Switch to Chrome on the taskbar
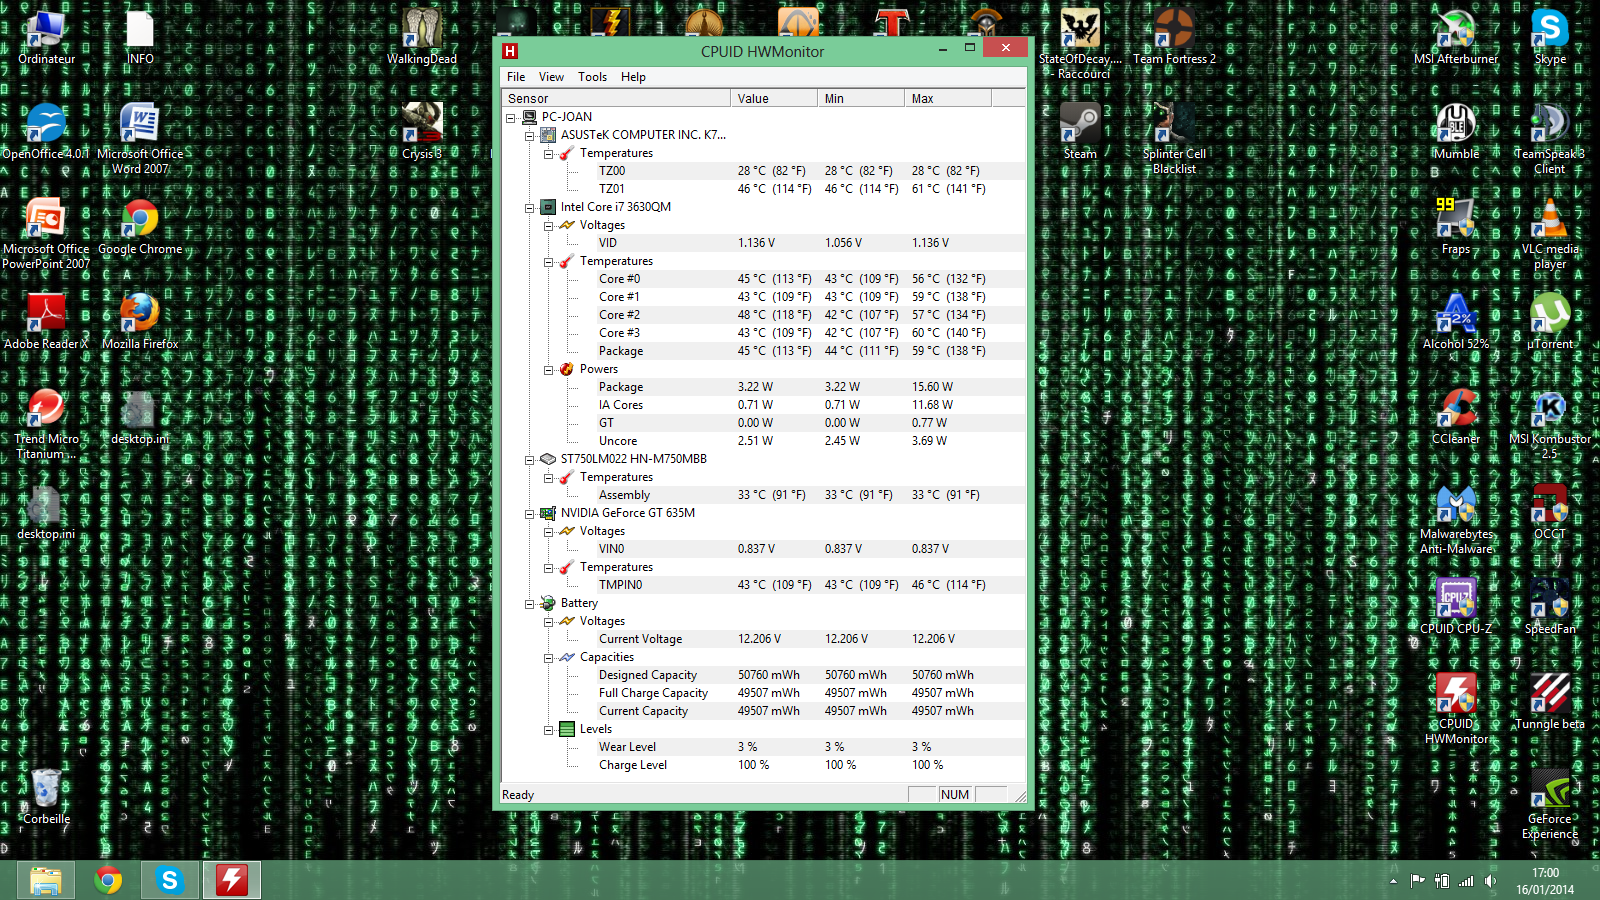1600x900 pixels. [x=108, y=880]
